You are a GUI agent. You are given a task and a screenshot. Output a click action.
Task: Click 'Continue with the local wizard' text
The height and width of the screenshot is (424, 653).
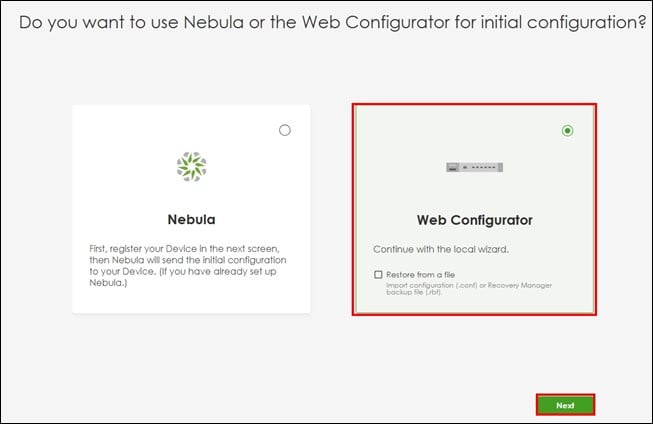click(441, 249)
